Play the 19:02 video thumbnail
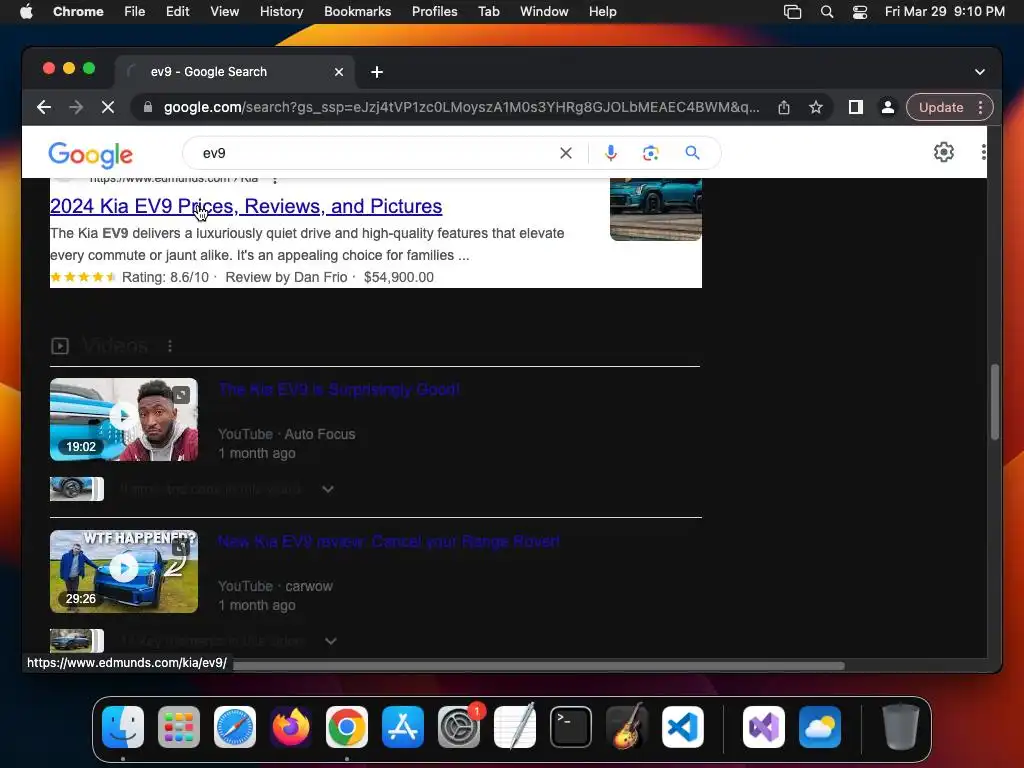Screen dimensions: 1024x768 click(123, 419)
